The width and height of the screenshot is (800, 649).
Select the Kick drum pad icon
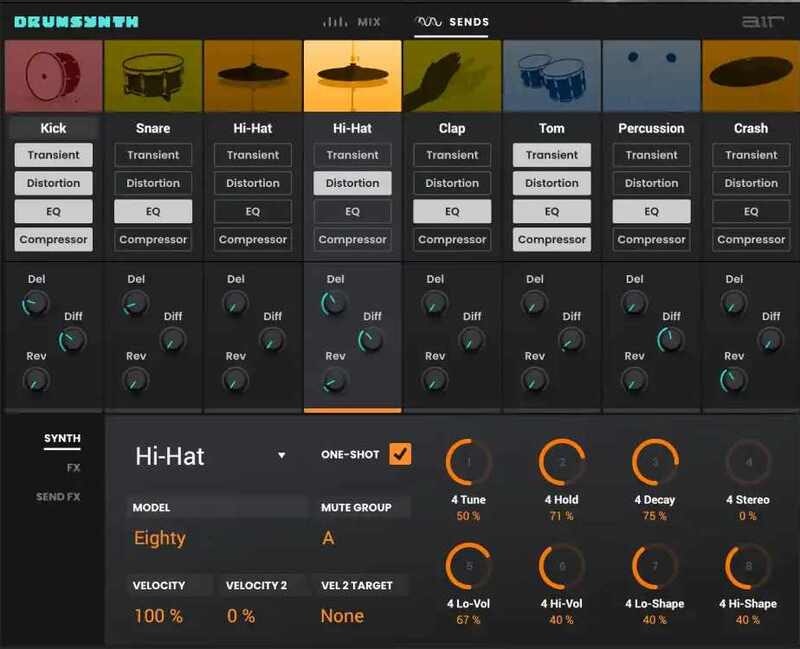(x=53, y=76)
